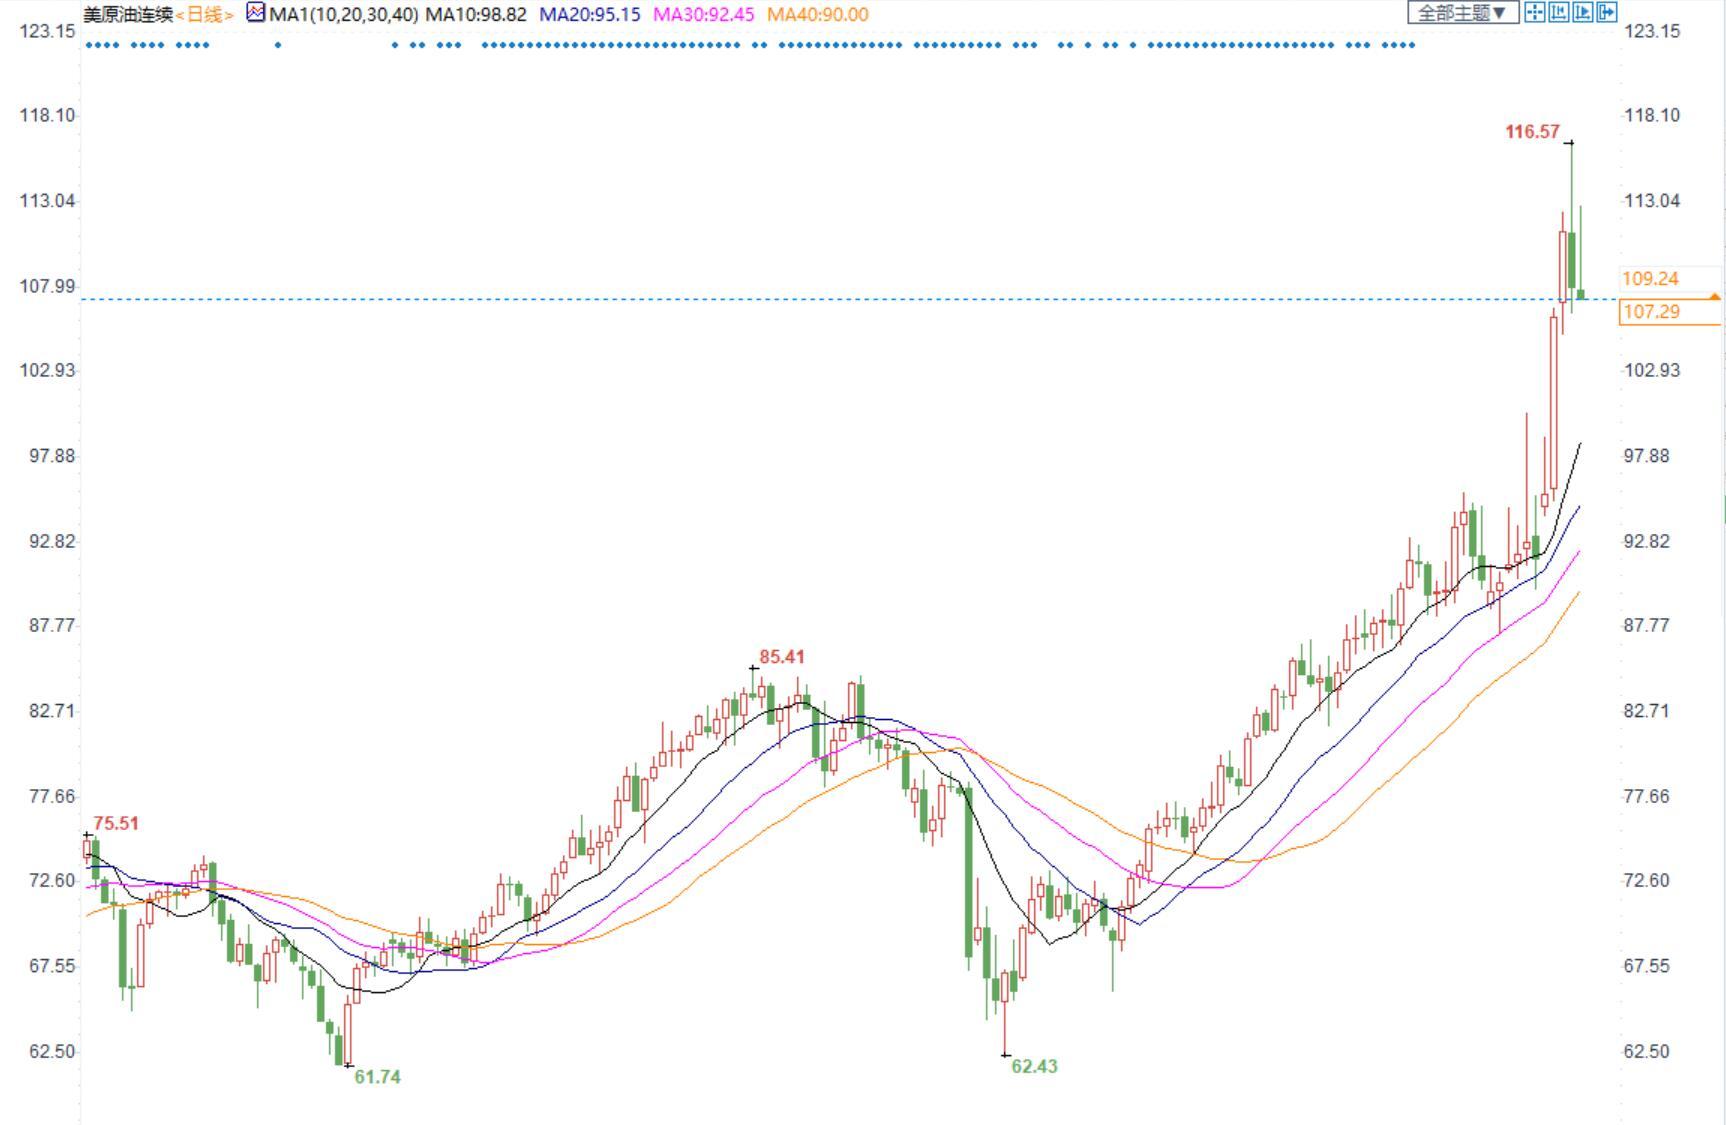Click the magenta MA30:92.45 label
Image resolution: width=1726 pixels, height=1125 pixels.
pos(703,15)
